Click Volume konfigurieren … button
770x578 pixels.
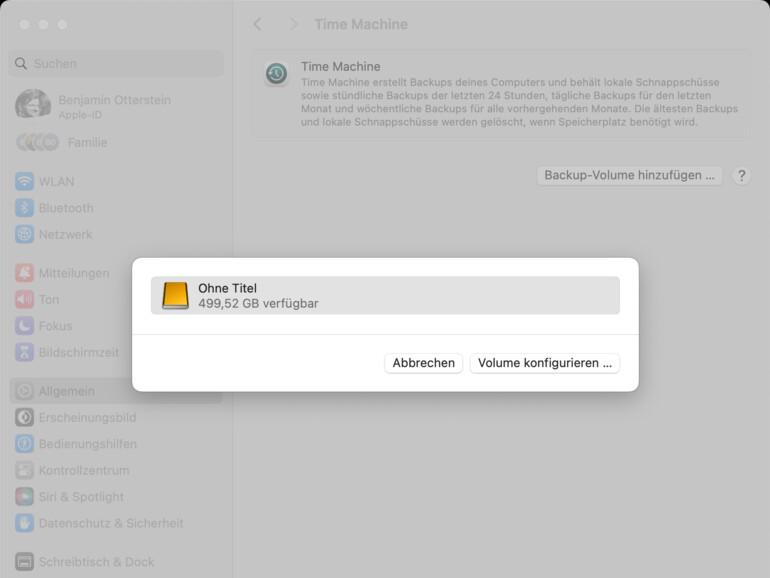pos(545,363)
